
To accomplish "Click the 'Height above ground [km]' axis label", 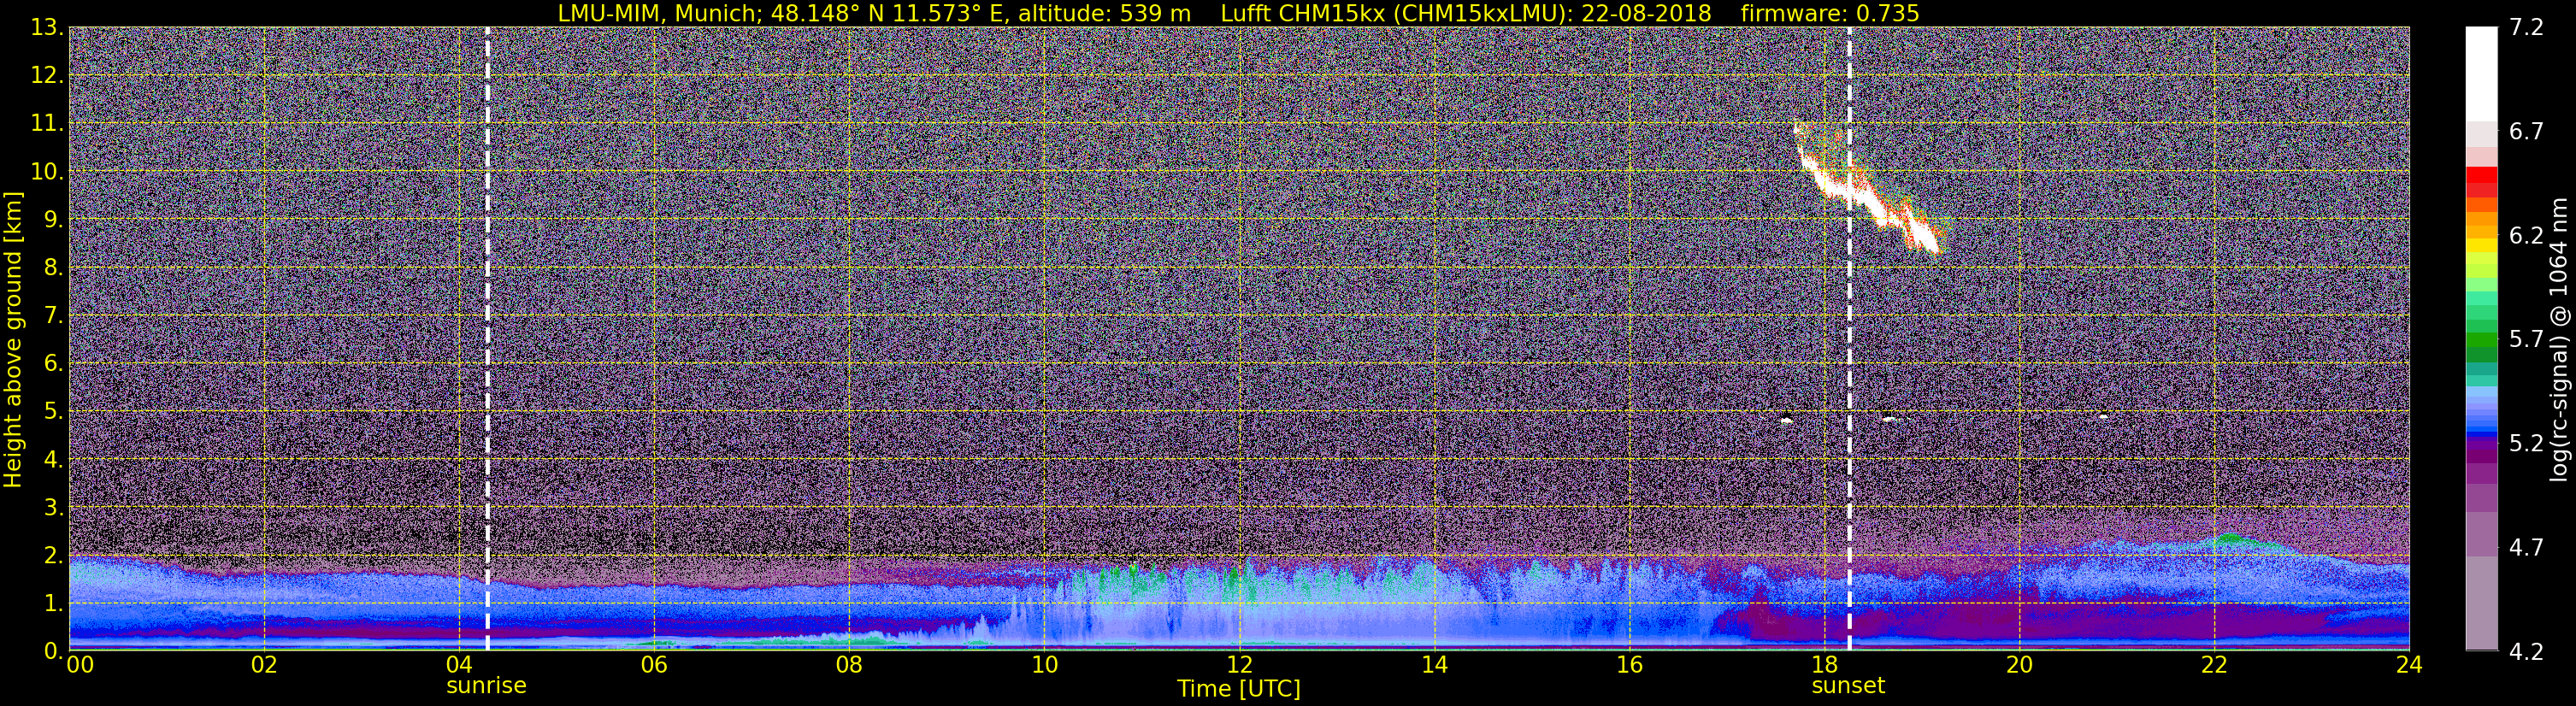I will pyautogui.click(x=13, y=340).
